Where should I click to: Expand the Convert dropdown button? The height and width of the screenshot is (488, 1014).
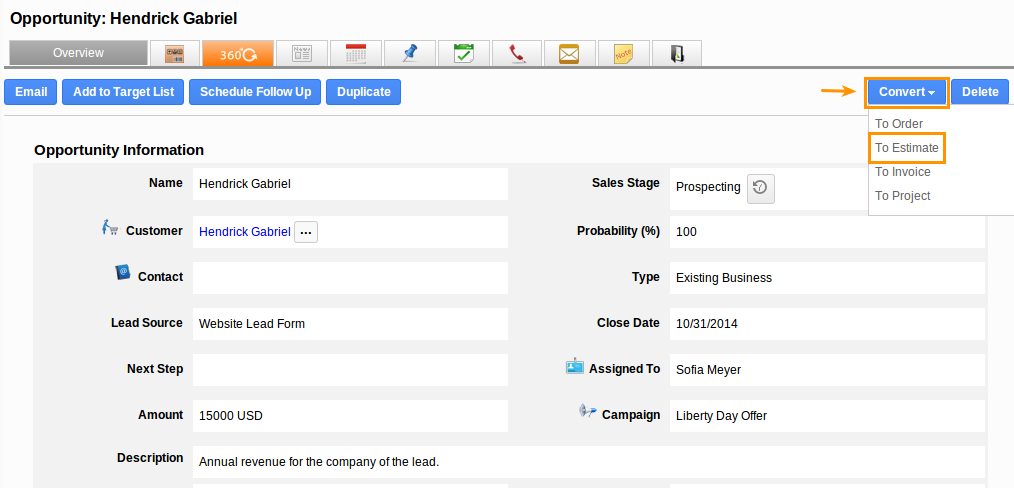click(907, 92)
